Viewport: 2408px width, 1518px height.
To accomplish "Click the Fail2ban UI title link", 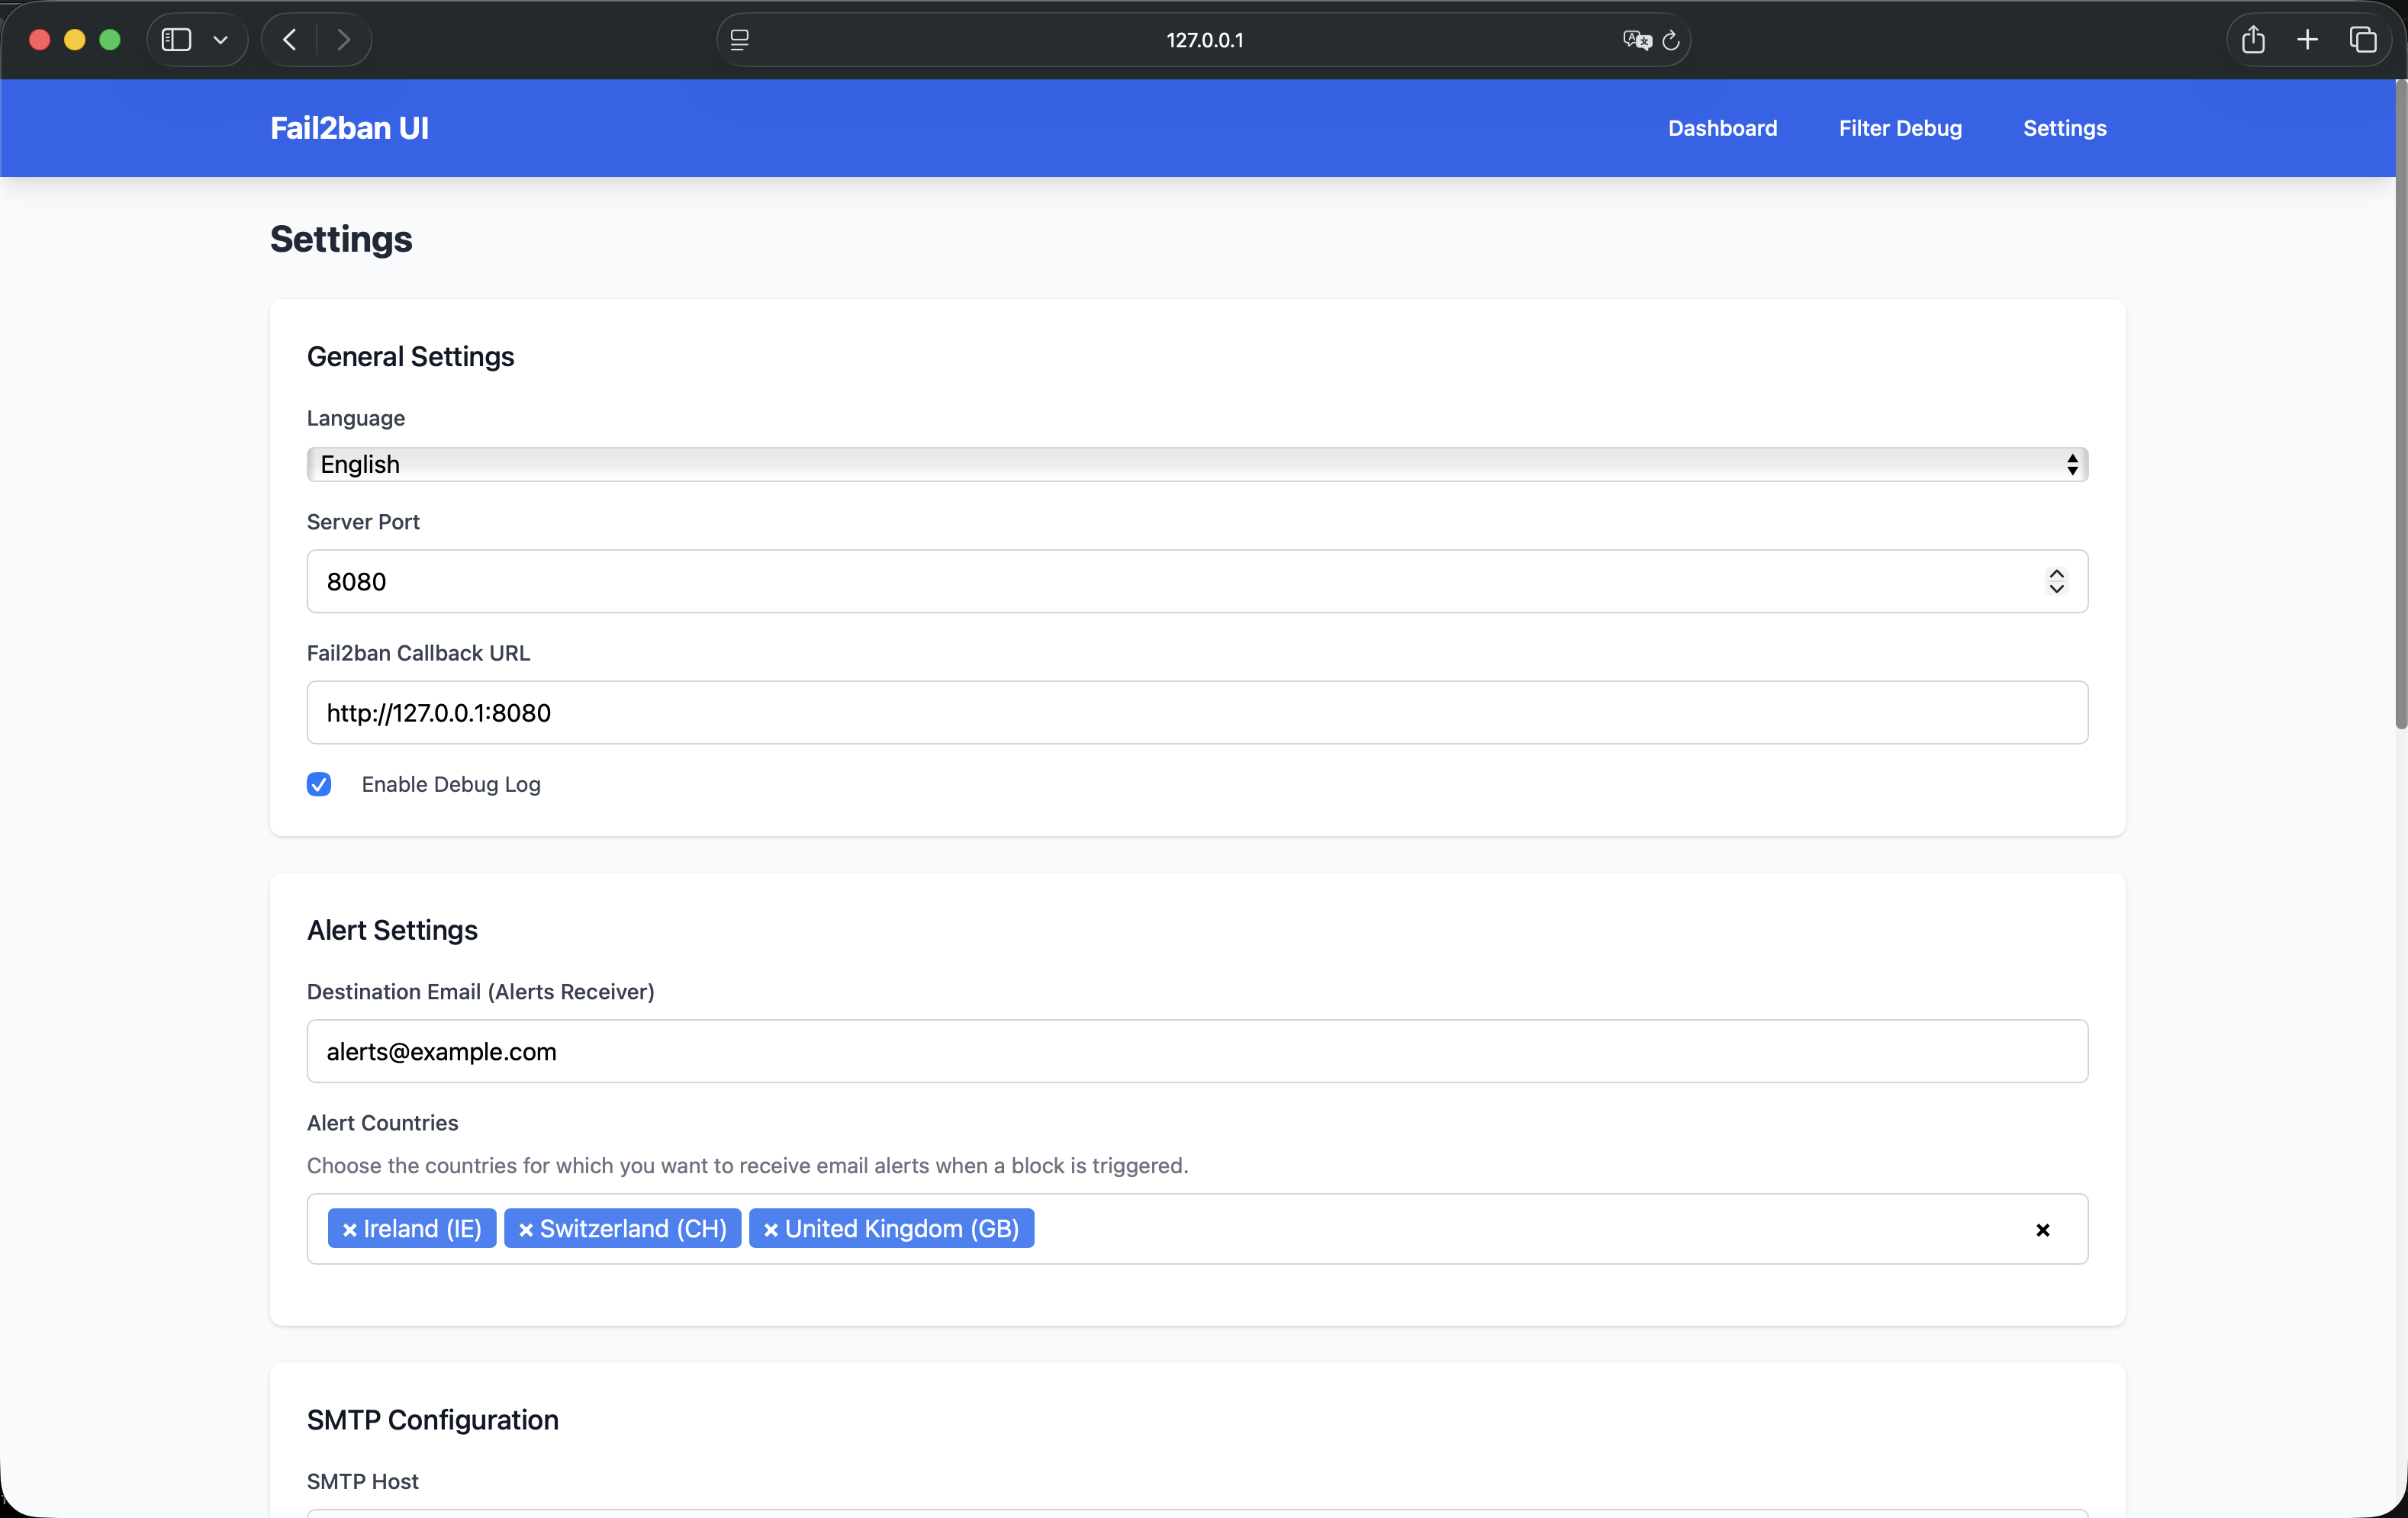I will [349, 128].
